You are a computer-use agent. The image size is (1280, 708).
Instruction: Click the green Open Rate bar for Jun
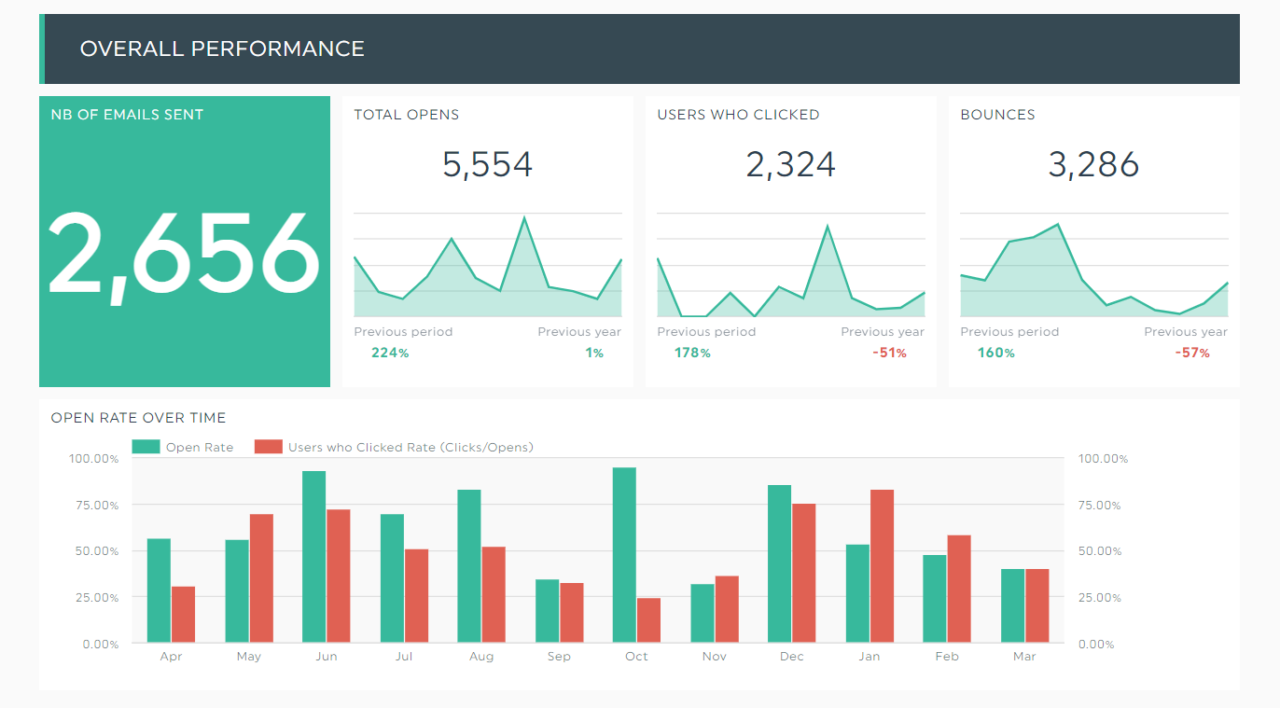click(314, 557)
